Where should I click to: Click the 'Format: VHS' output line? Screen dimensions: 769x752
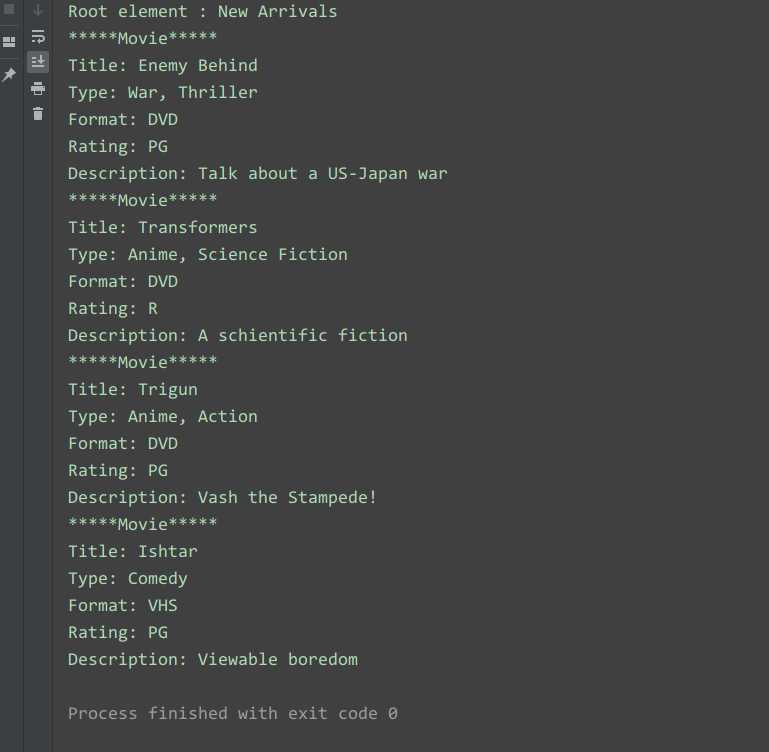coord(123,605)
